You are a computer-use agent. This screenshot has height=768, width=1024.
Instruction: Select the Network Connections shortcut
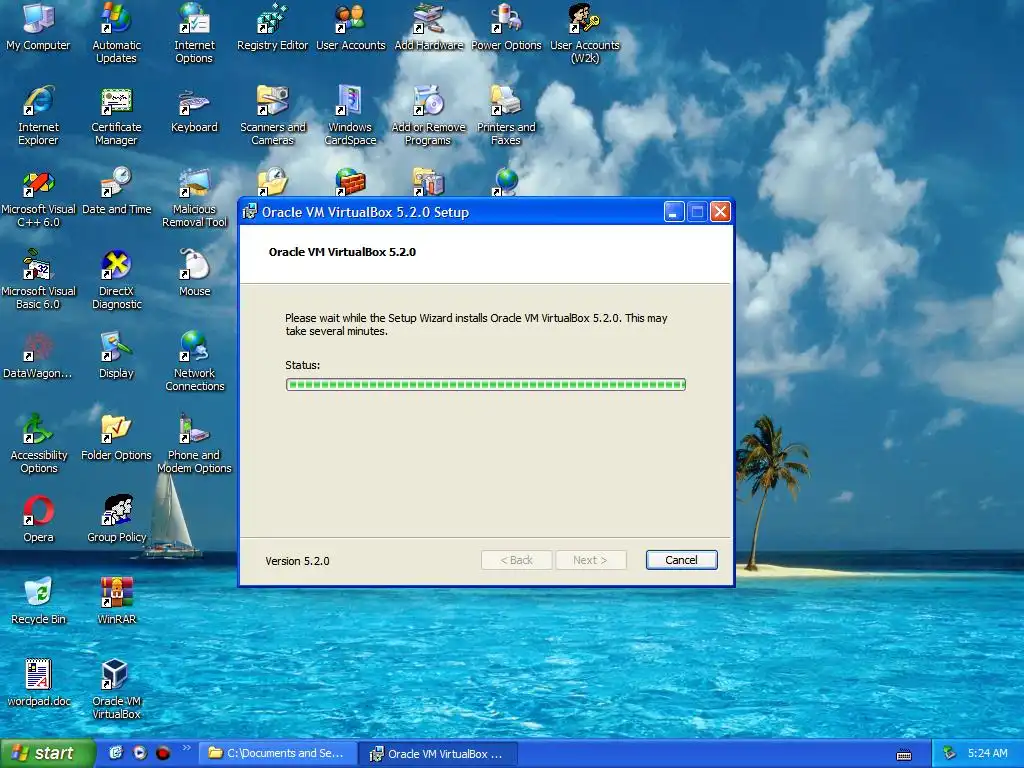pyautogui.click(x=194, y=361)
